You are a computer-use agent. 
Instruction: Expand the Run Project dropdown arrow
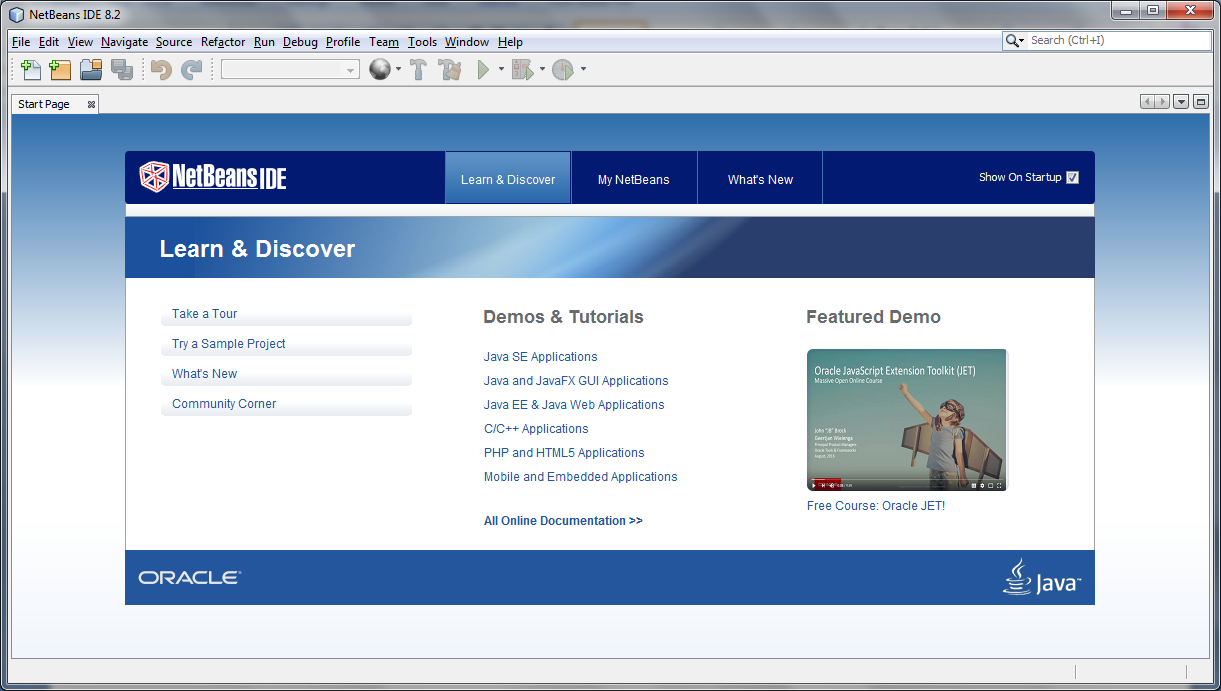click(501, 70)
